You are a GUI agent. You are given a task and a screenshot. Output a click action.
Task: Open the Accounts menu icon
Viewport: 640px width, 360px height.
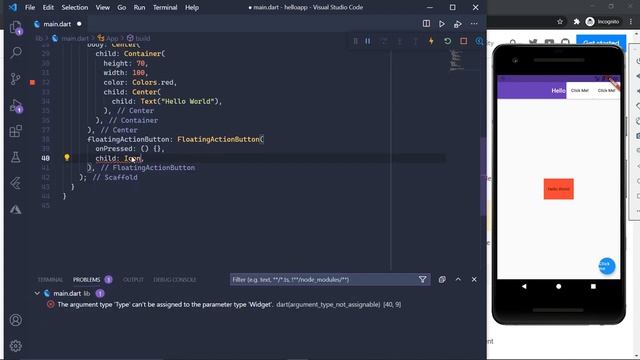click(16, 320)
